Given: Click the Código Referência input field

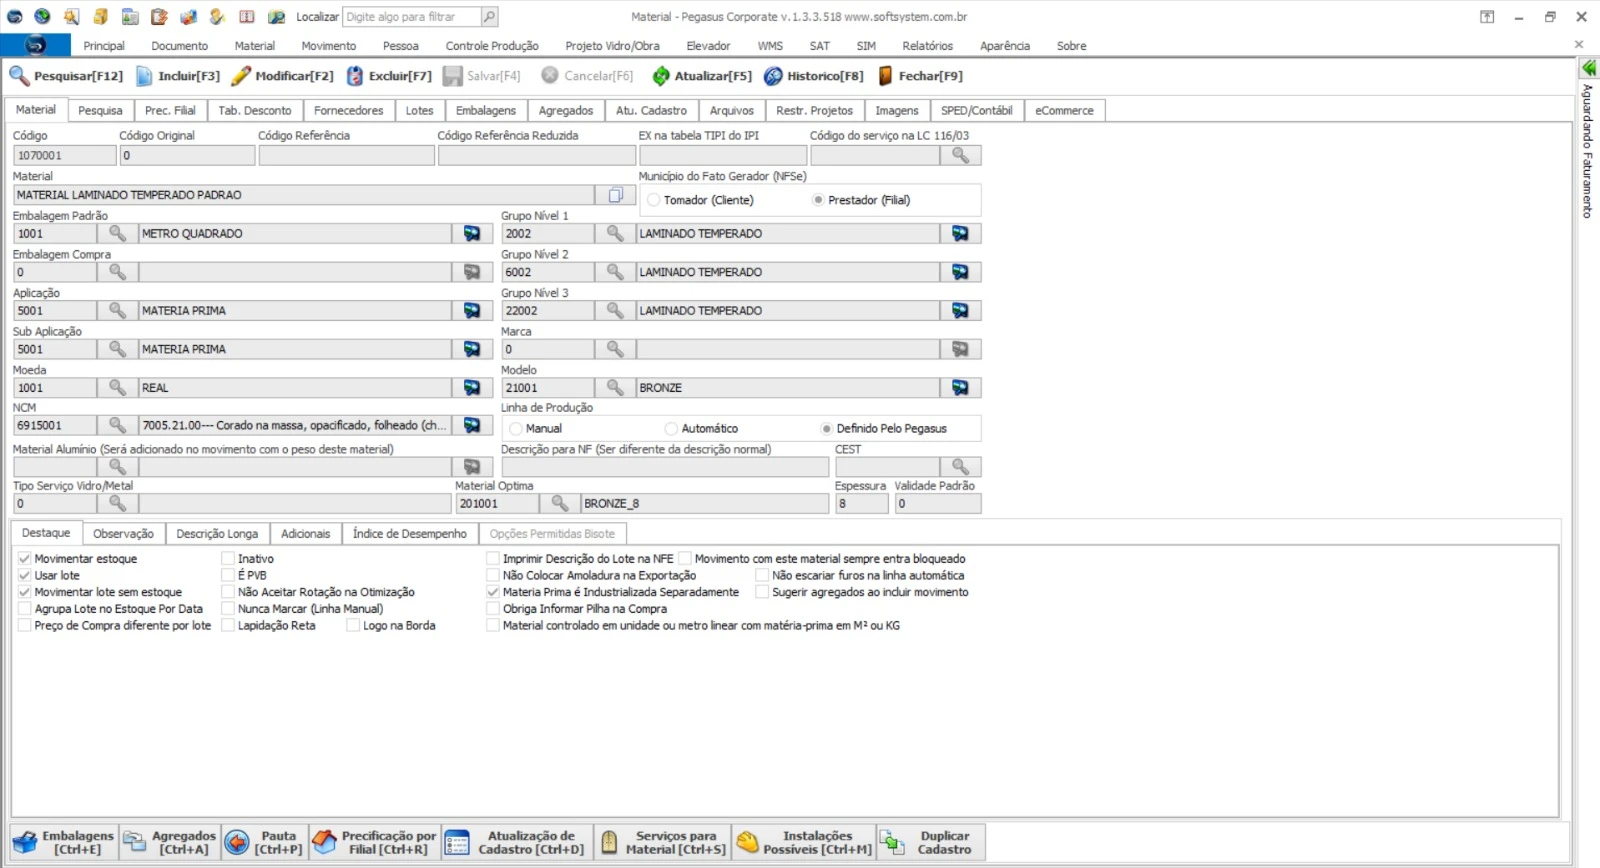Looking at the screenshot, I should [346, 155].
